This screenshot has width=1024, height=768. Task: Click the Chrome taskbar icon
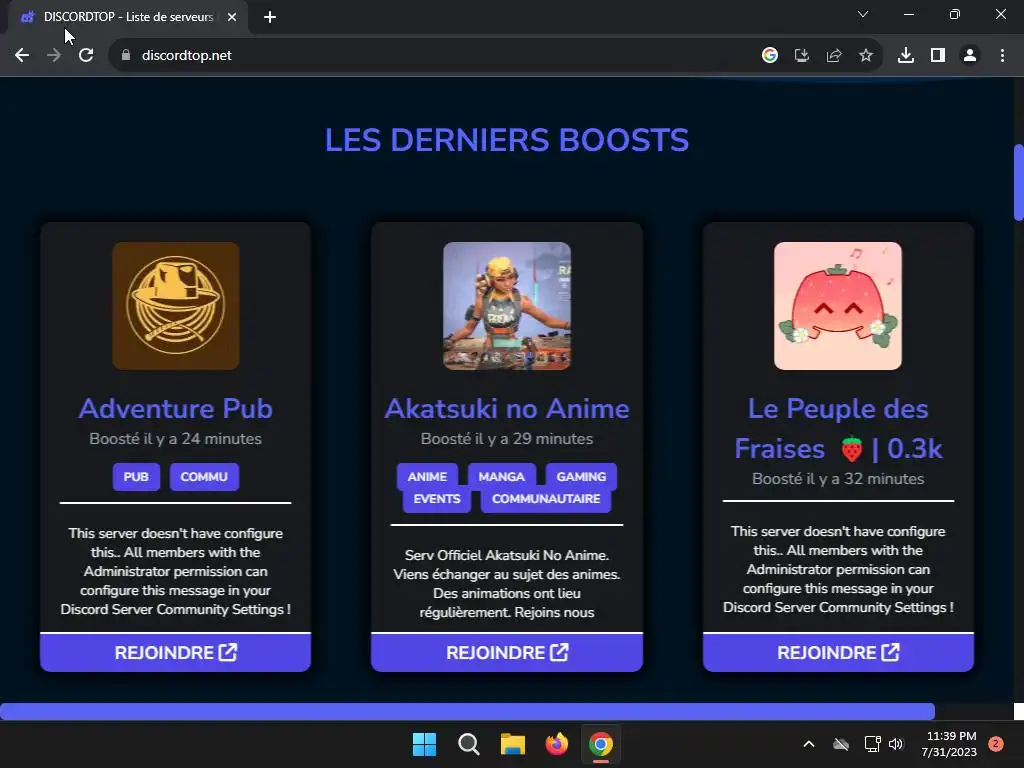click(x=601, y=744)
